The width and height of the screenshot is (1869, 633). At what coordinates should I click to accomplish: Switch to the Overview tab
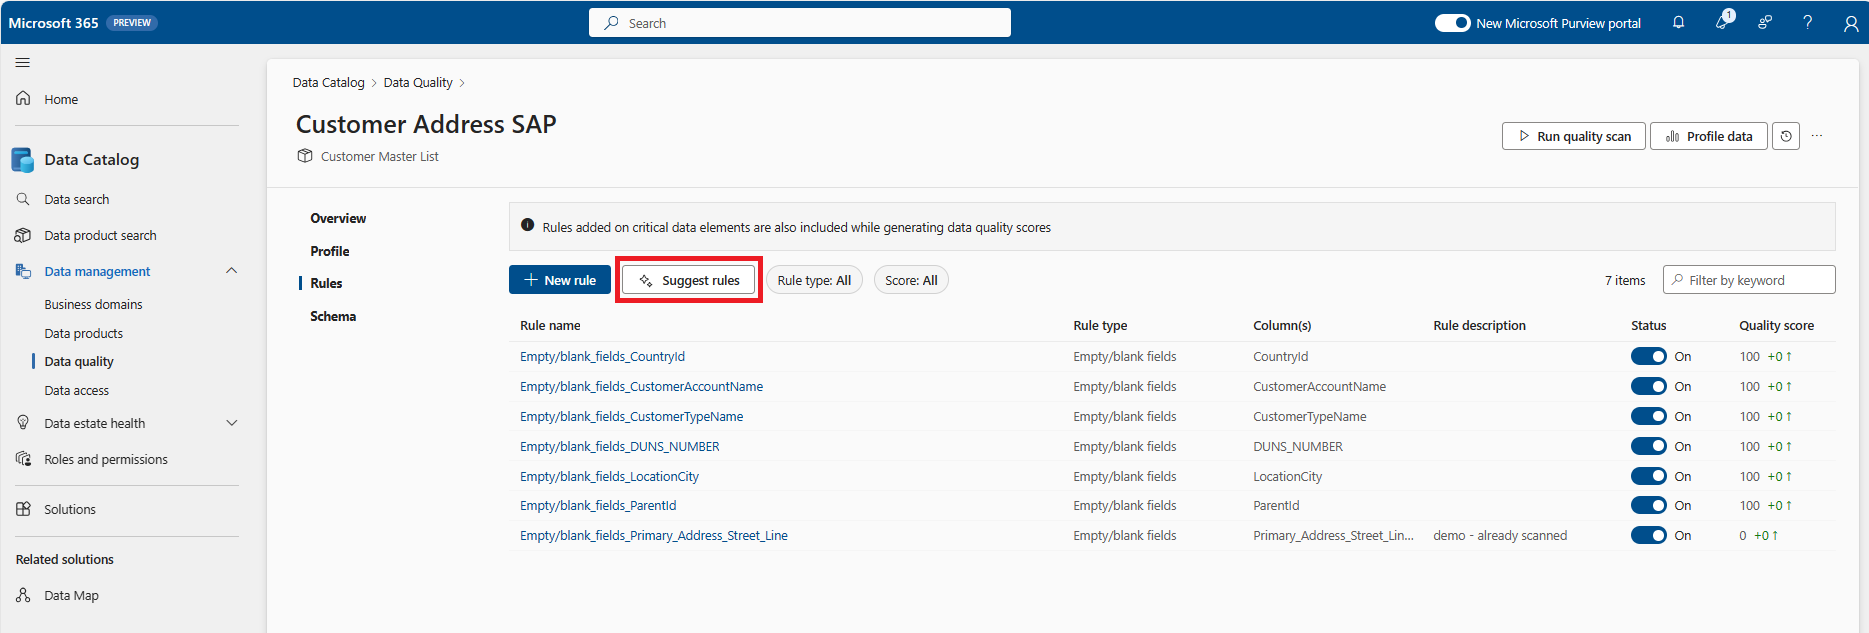(x=338, y=218)
